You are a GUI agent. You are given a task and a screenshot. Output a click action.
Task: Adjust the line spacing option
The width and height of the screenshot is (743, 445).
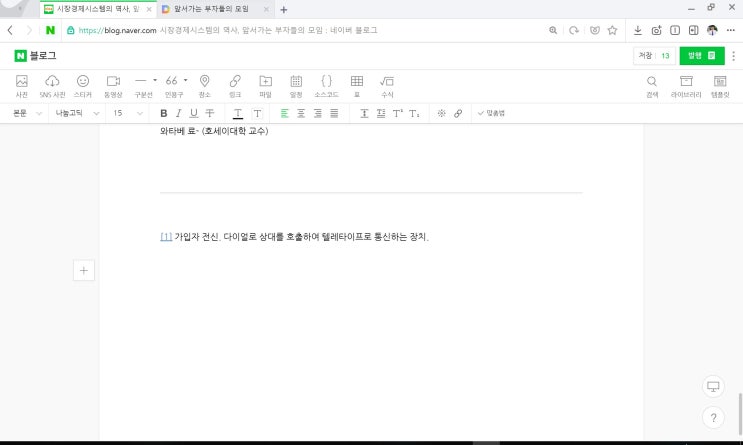click(364, 113)
